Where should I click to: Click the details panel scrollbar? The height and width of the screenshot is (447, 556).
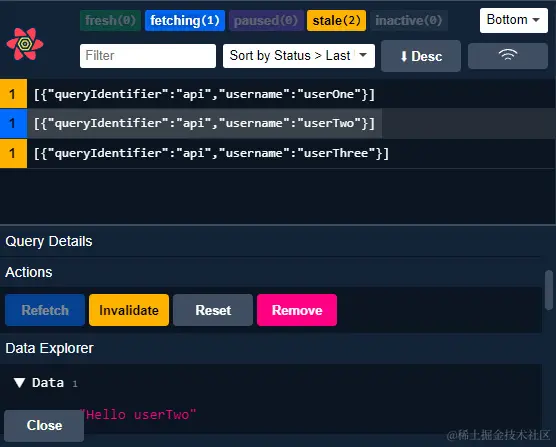[x=549, y=290]
